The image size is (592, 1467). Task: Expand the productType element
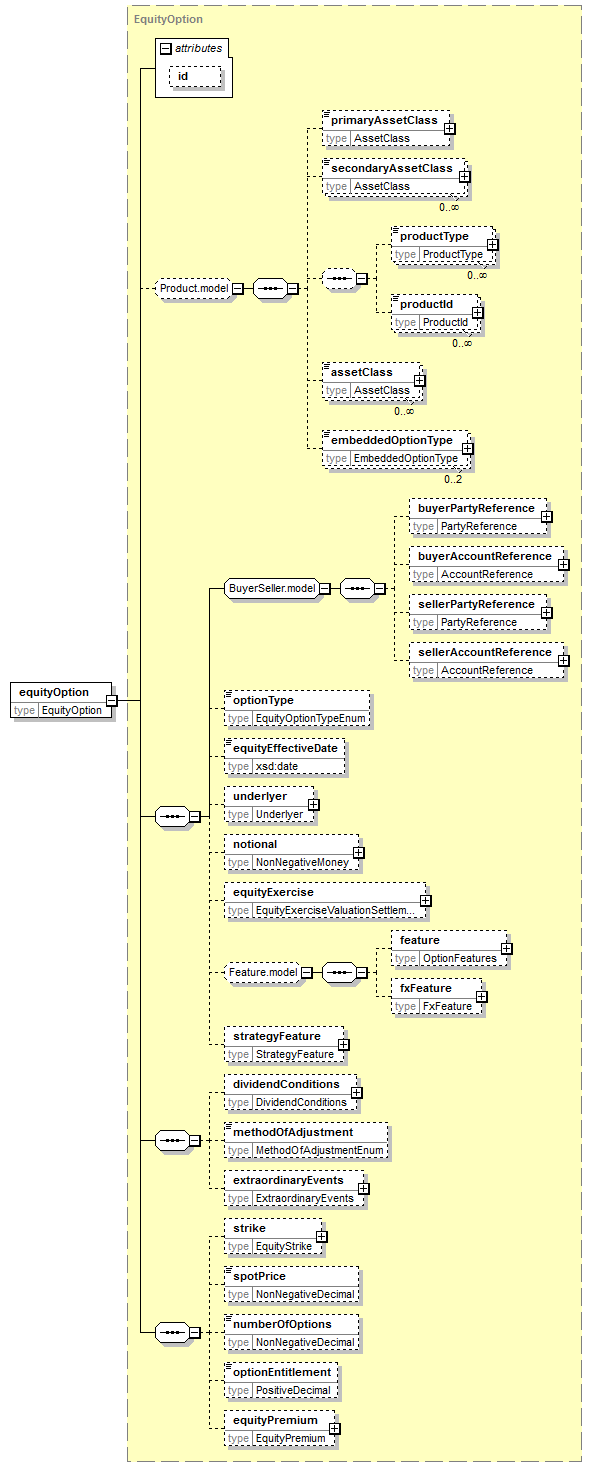click(493, 244)
